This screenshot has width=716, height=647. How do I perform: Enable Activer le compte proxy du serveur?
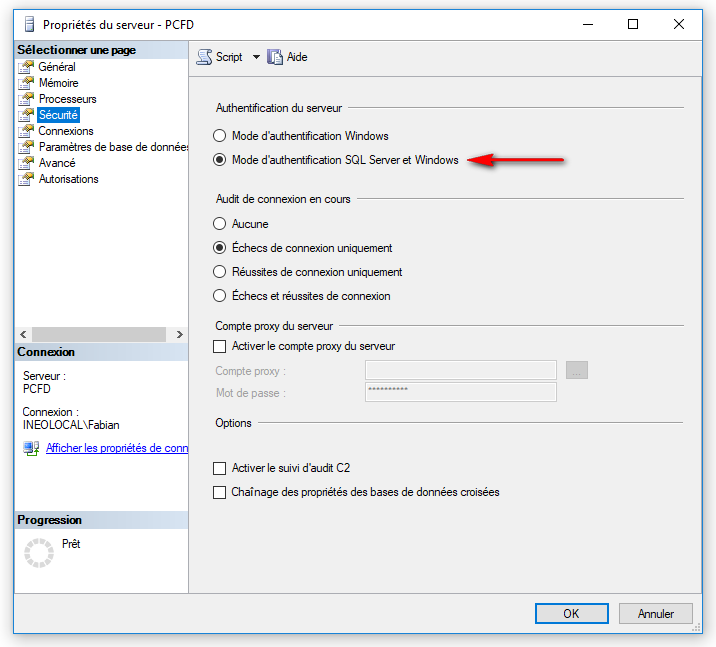(x=220, y=346)
